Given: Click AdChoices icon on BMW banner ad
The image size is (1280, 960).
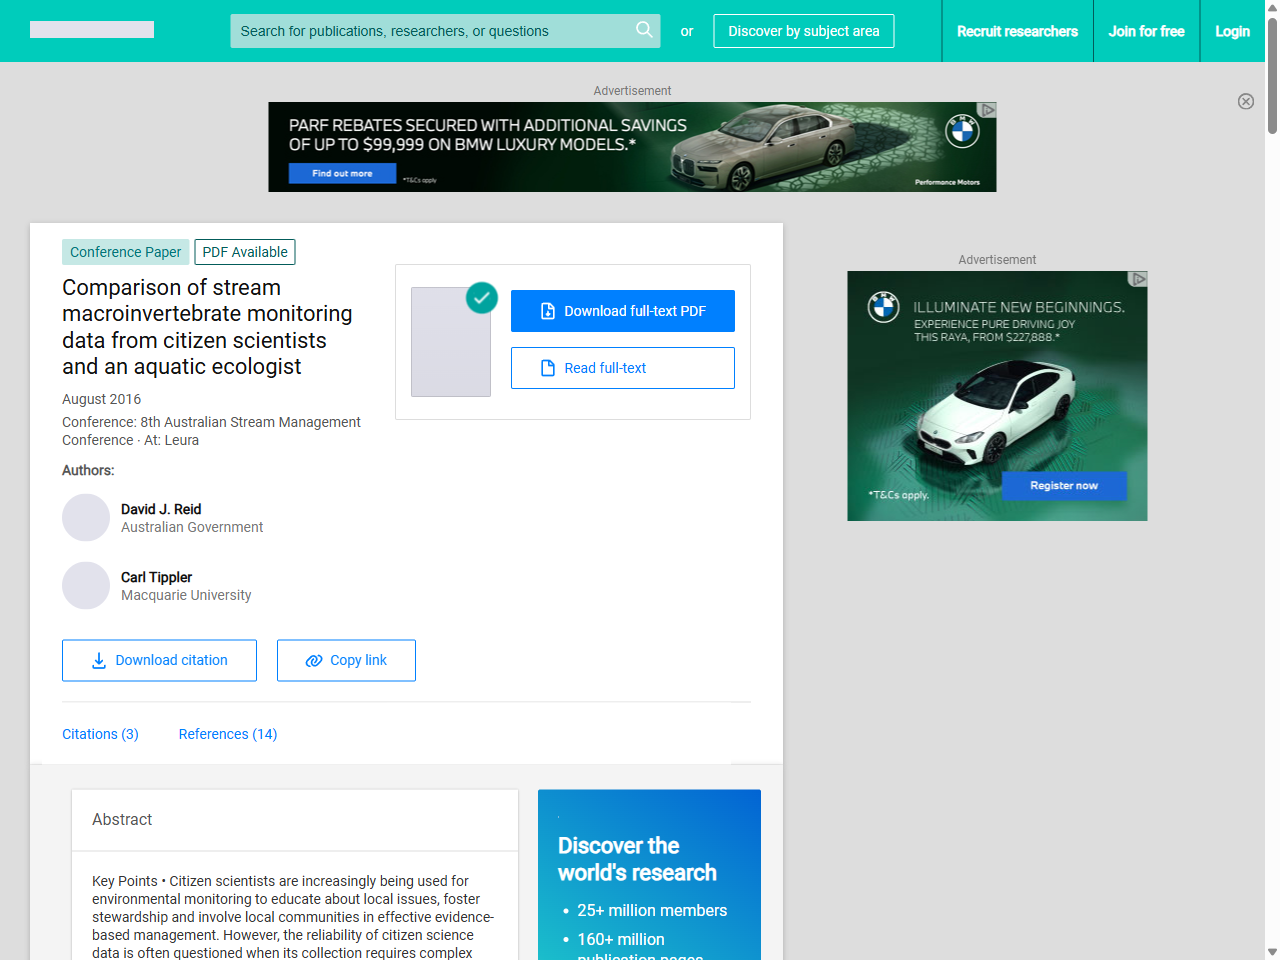Looking at the screenshot, I should pyautogui.click(x=988, y=110).
